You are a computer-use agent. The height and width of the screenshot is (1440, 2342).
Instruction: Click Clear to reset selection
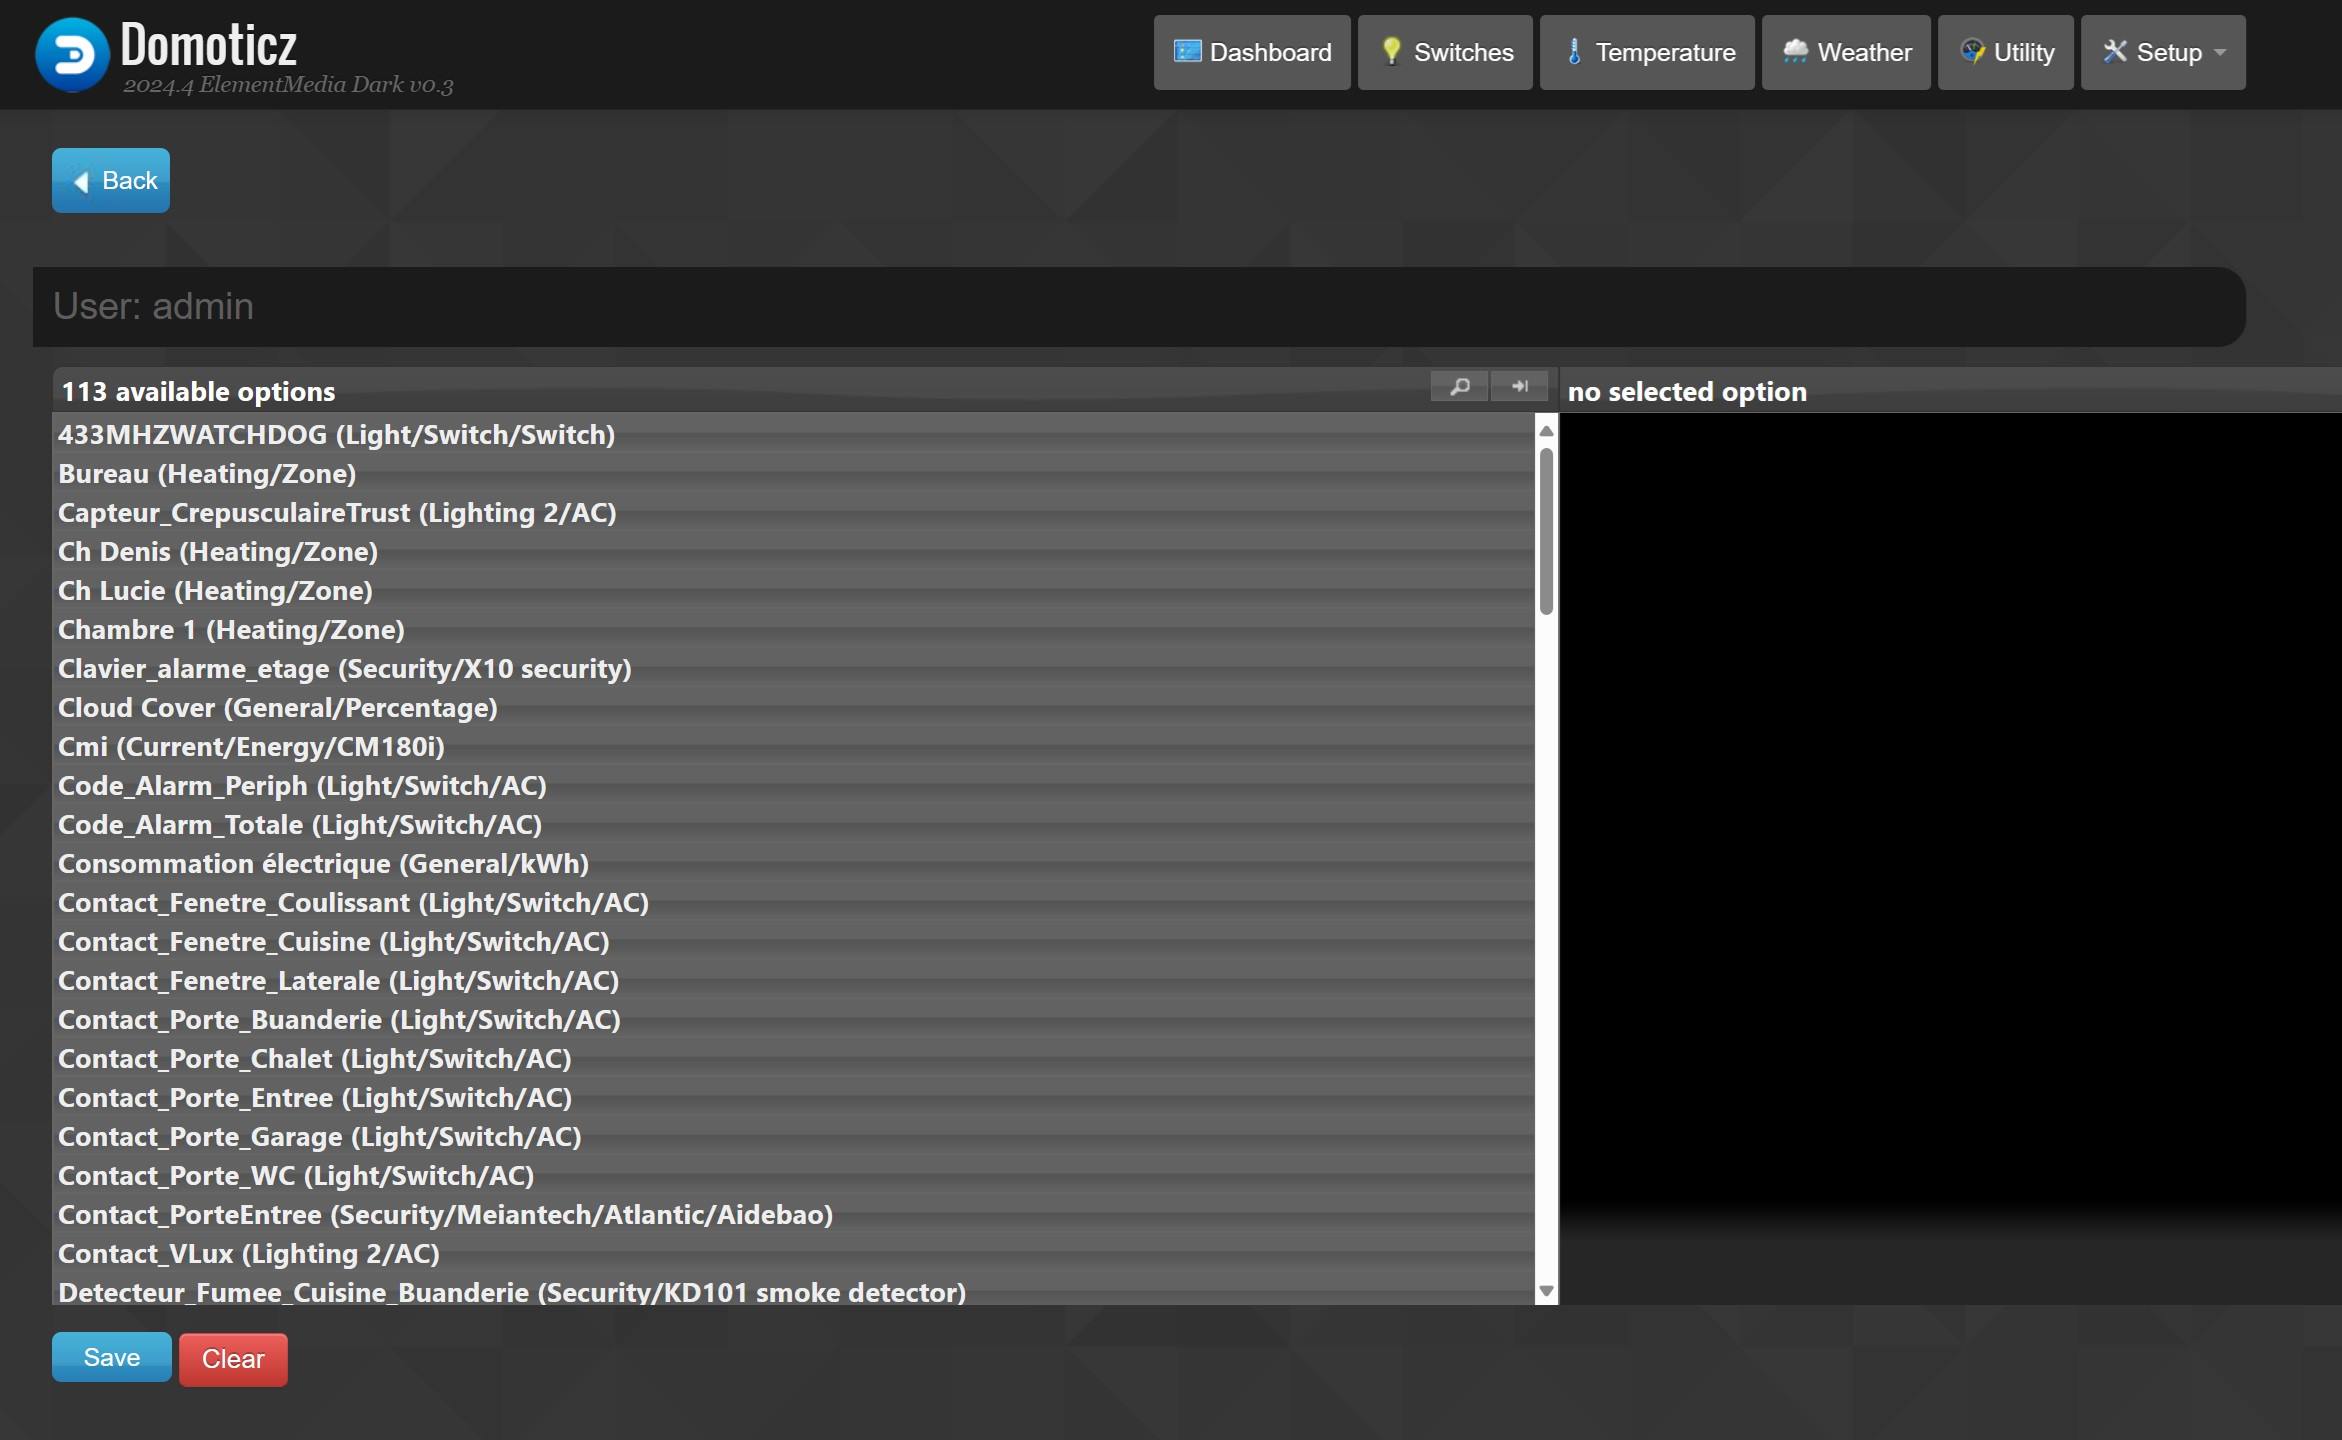233,1358
